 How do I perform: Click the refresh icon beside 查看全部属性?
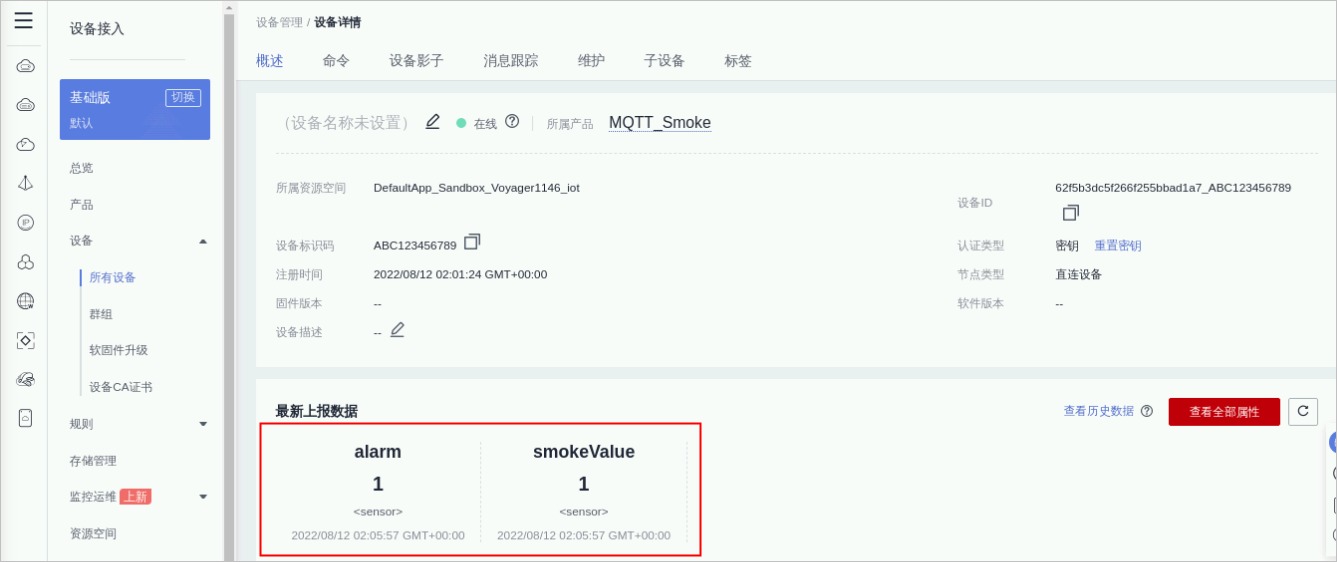1302,411
